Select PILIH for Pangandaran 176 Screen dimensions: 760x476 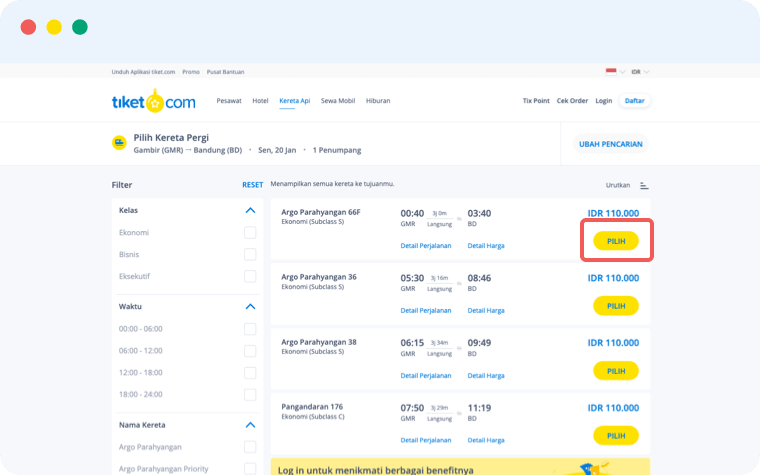pyautogui.click(x=616, y=436)
